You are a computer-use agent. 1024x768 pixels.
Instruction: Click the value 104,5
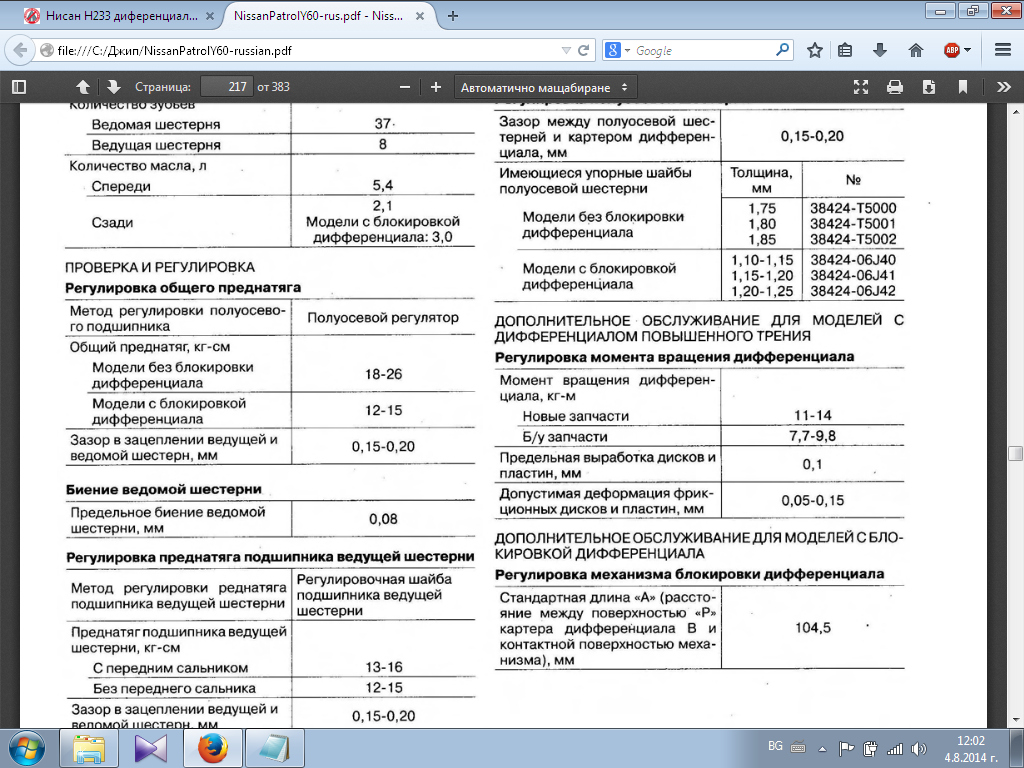click(x=813, y=628)
